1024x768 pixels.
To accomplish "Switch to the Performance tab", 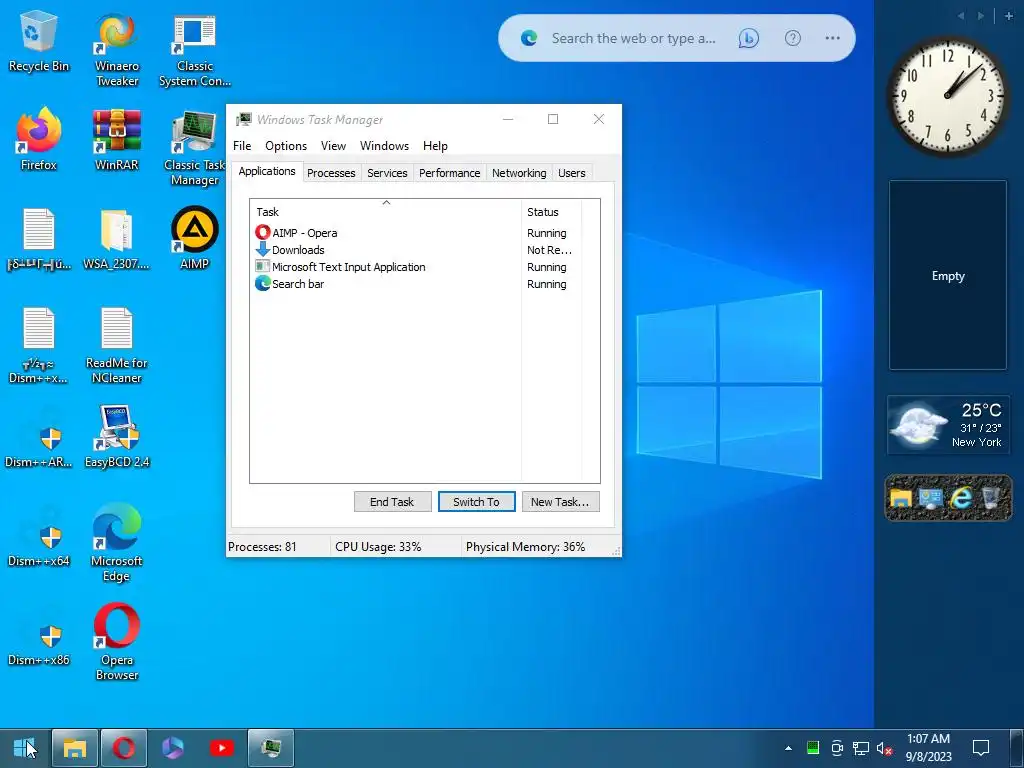I will click(449, 173).
